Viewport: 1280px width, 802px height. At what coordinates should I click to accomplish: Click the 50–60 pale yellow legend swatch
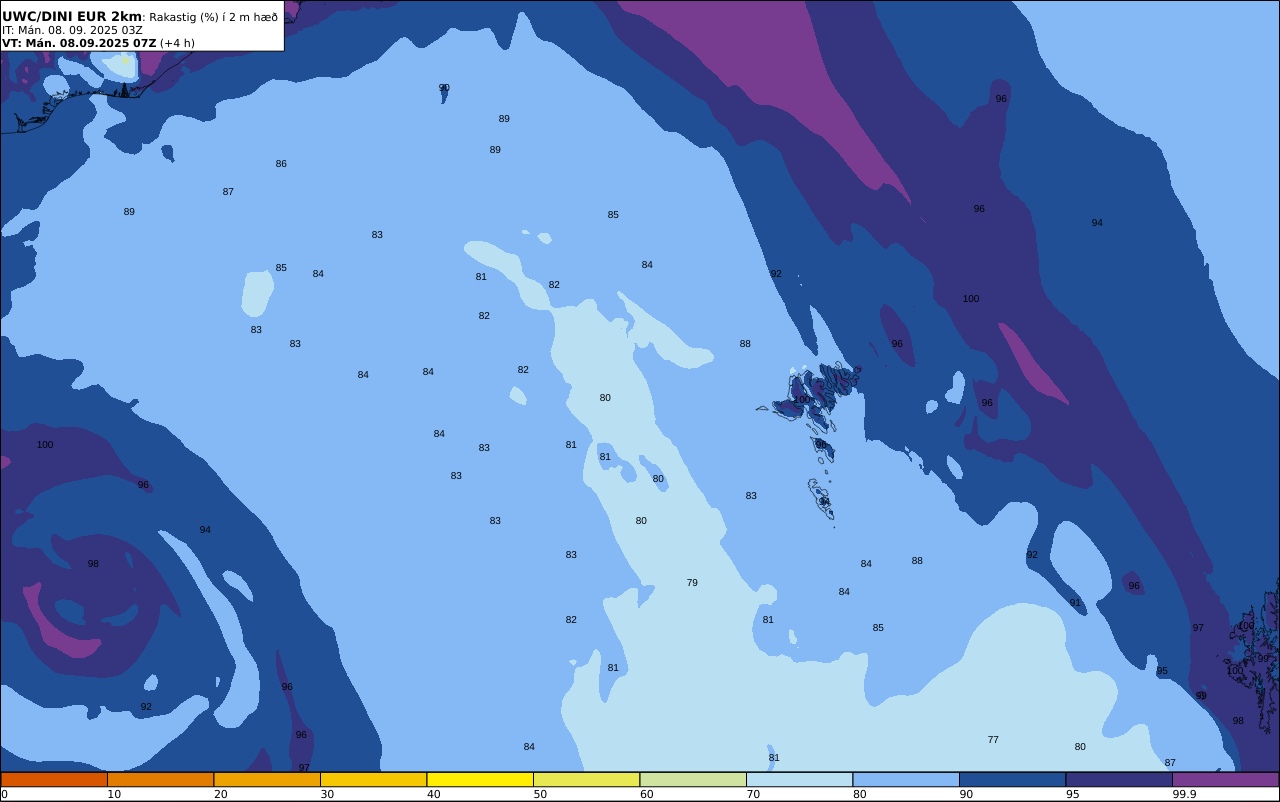pos(587,779)
